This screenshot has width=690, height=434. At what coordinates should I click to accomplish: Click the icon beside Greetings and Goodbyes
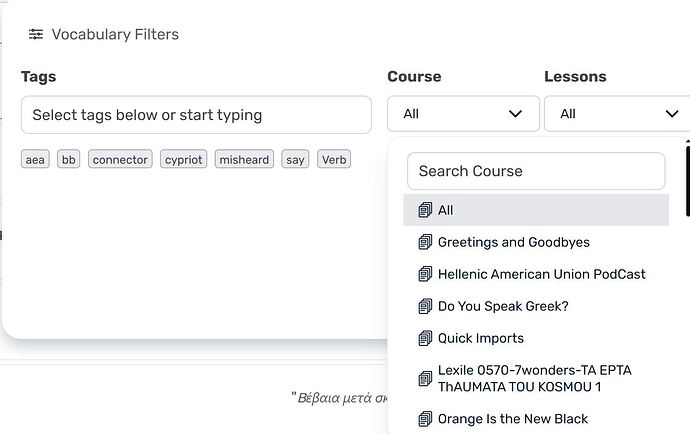tap(426, 242)
